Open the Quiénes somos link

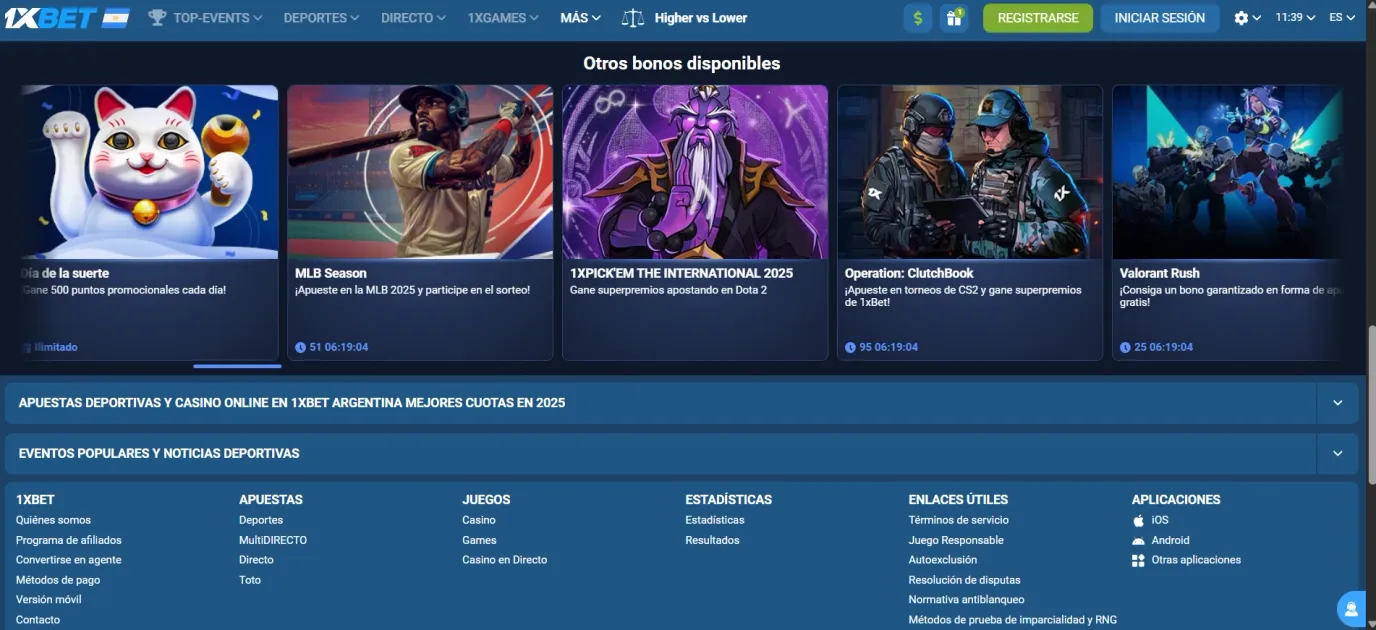(x=53, y=520)
